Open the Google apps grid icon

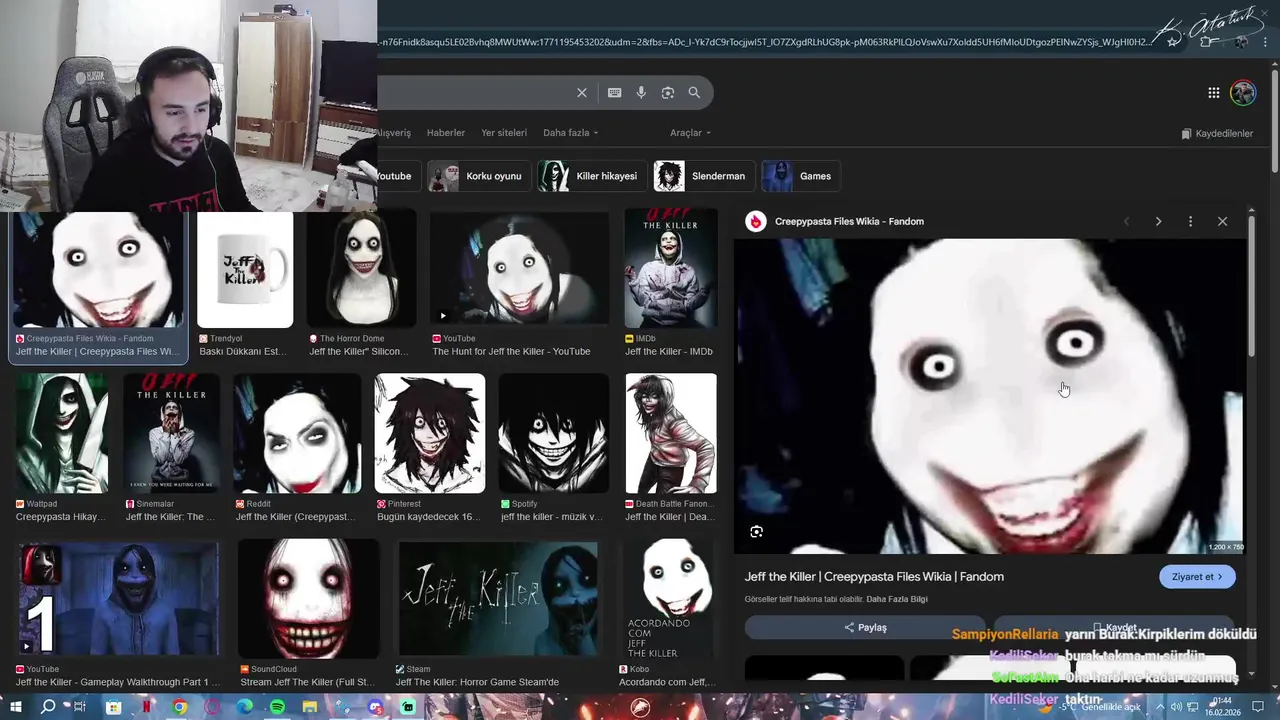click(x=1214, y=93)
